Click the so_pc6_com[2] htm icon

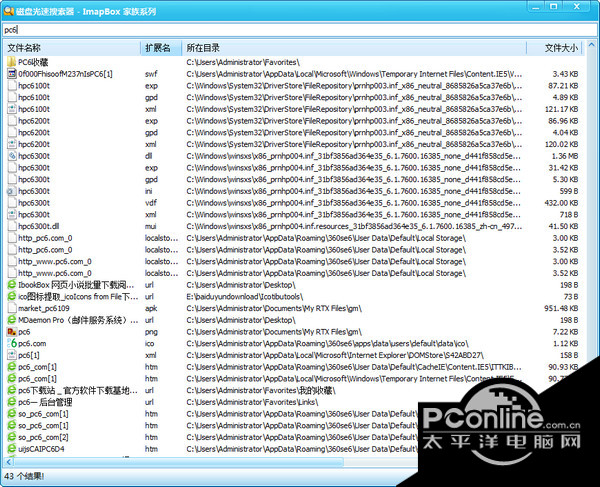12,437
